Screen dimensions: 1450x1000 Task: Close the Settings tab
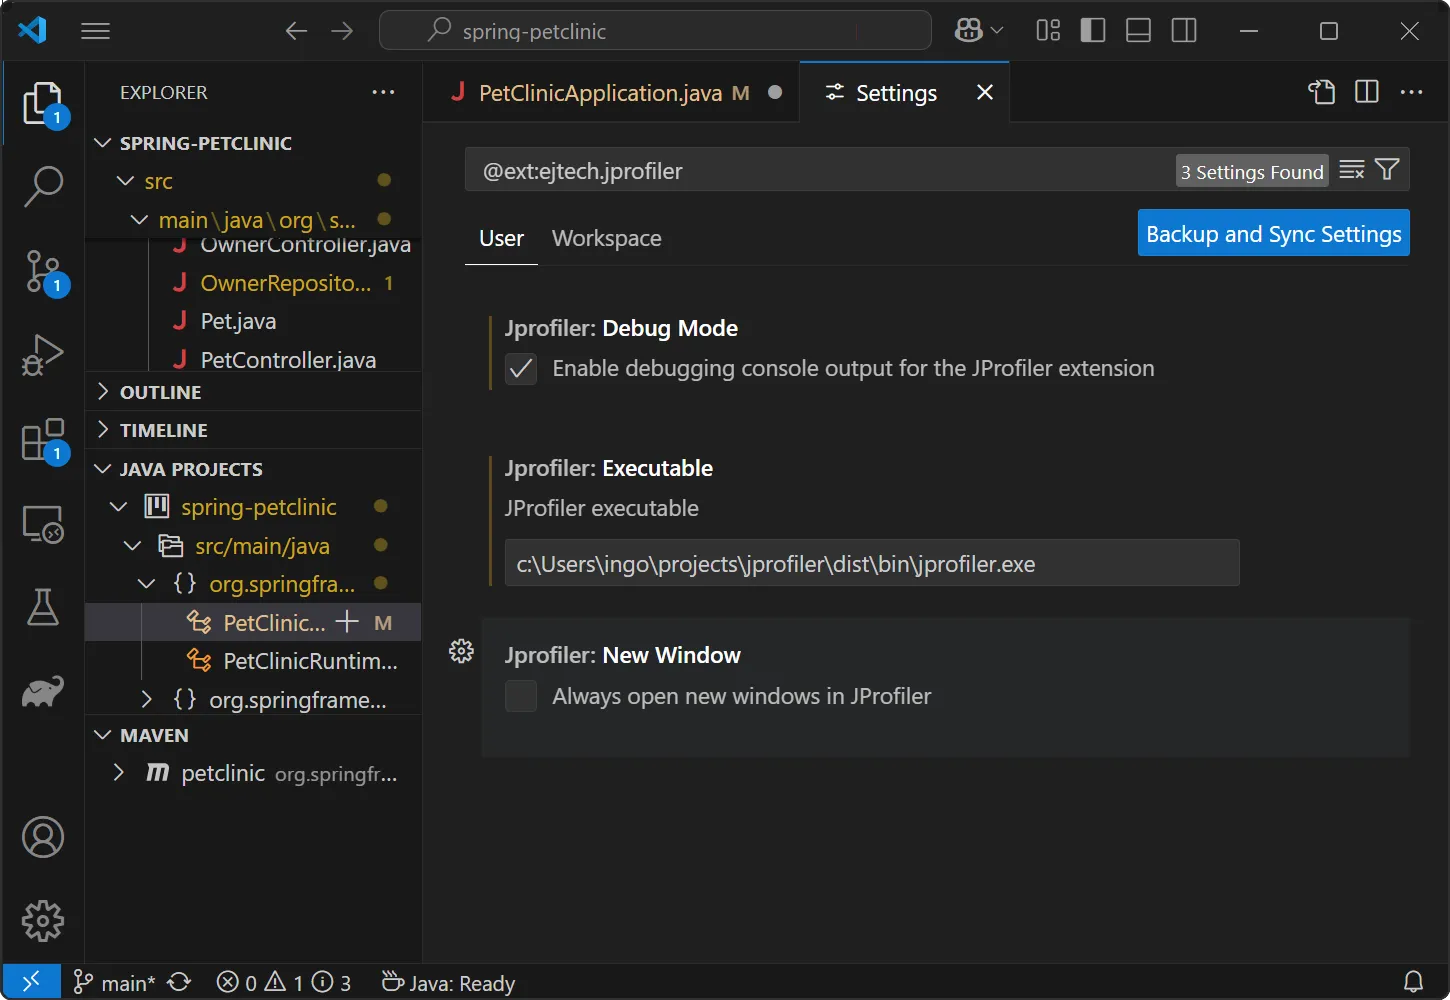[985, 92]
